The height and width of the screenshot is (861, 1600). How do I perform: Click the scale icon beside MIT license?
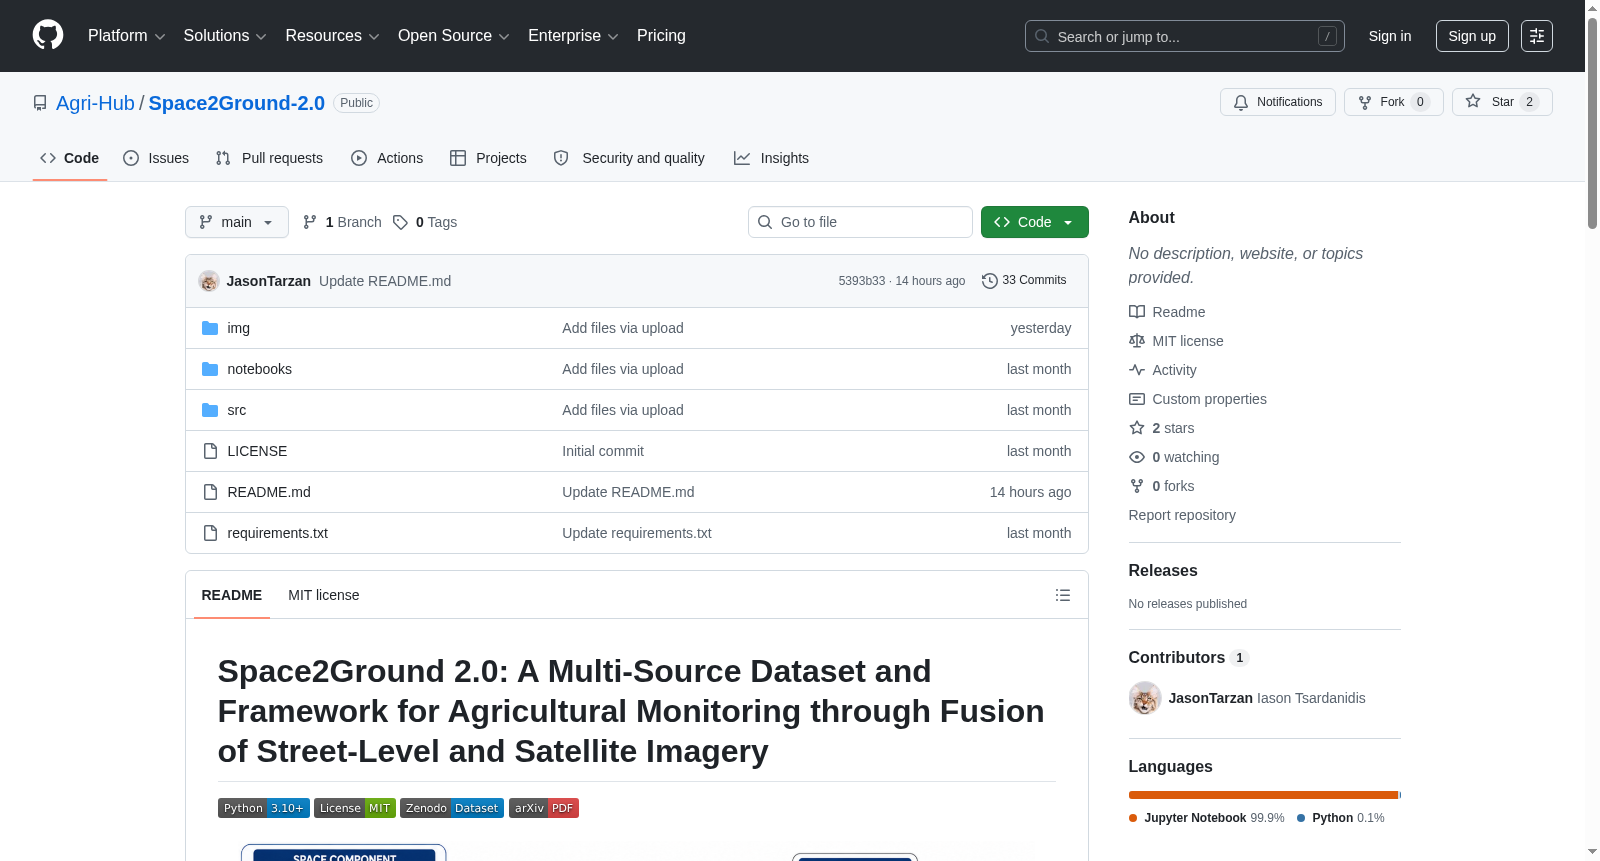[1137, 341]
